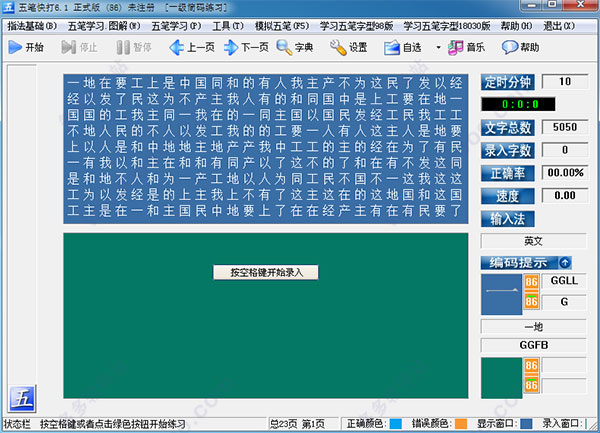Minimize the 五笔快打 window
Viewport: 600px width, 433px height.
(x=531, y=5)
